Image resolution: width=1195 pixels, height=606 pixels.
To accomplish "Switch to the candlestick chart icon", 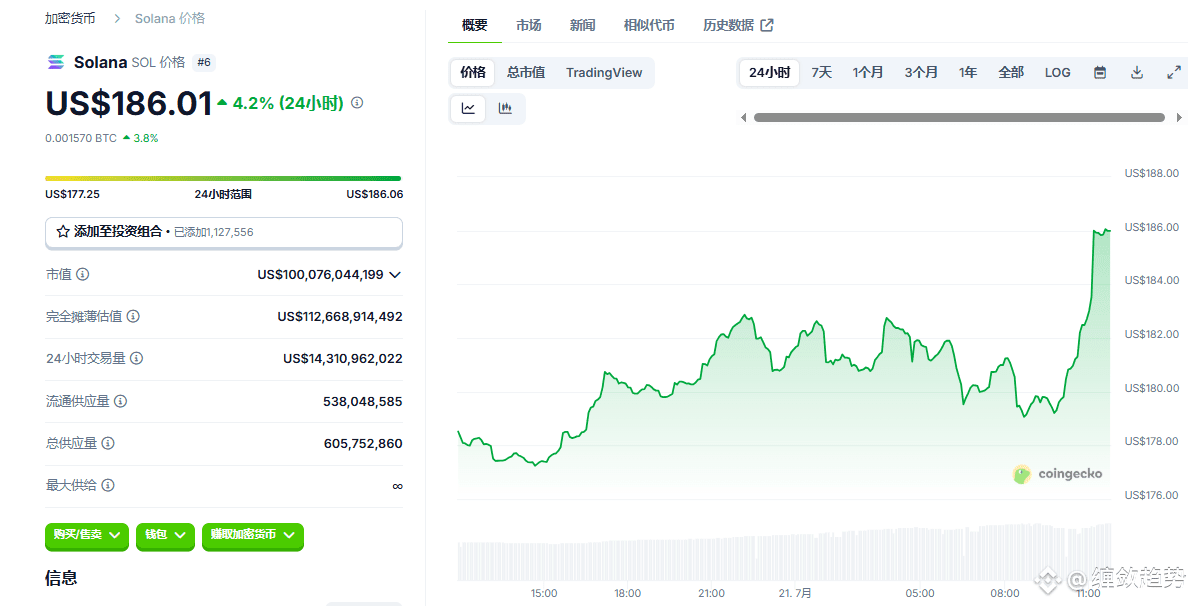I will point(505,108).
